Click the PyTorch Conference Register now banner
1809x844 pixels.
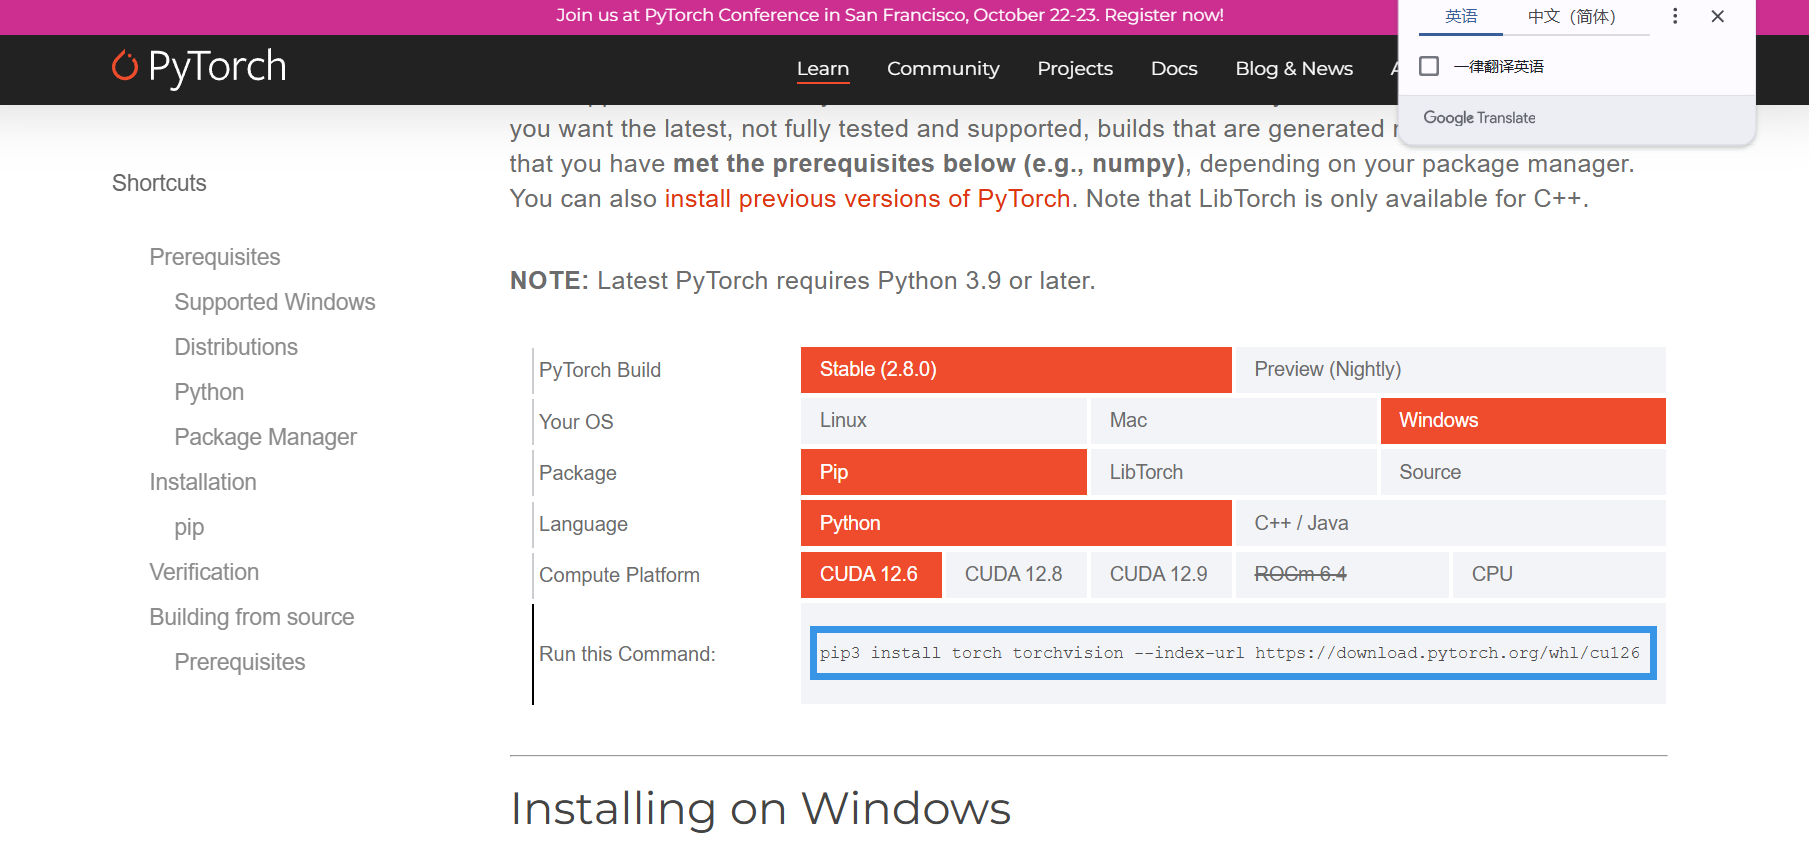pos(889,16)
